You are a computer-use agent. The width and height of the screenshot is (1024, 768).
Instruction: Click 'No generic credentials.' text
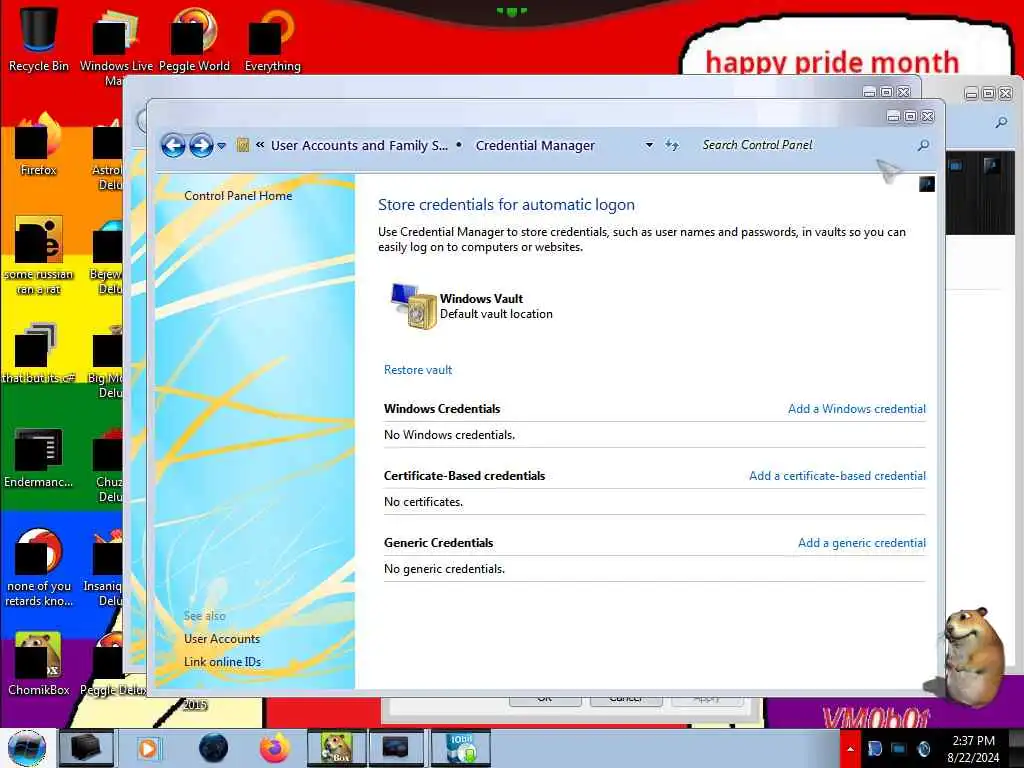(444, 569)
